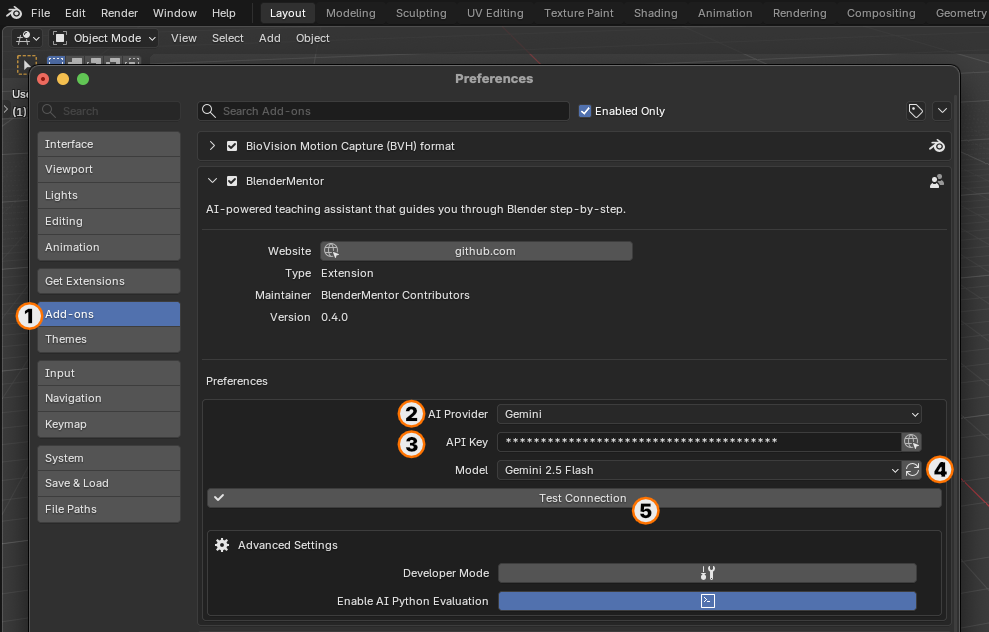Expand the BioVision Motion Capture add-on details

(x=213, y=146)
